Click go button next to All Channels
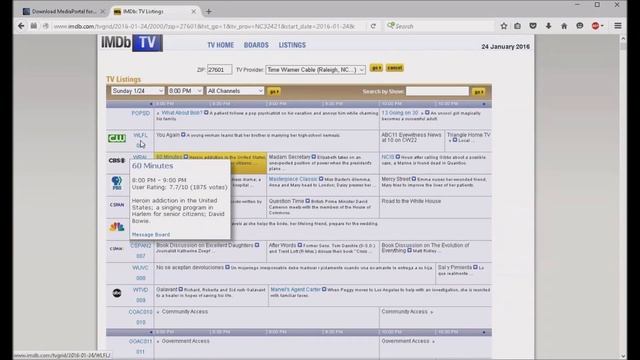 pyautogui.click(x=274, y=91)
